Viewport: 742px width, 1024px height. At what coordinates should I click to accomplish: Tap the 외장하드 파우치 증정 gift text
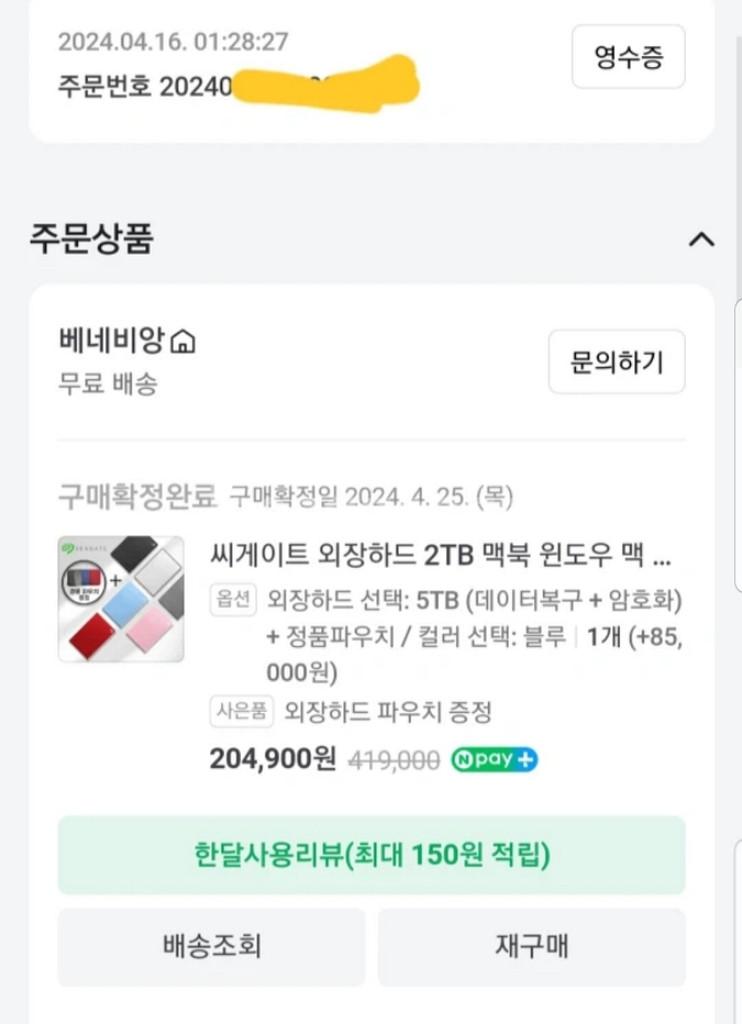pyautogui.click(x=388, y=712)
